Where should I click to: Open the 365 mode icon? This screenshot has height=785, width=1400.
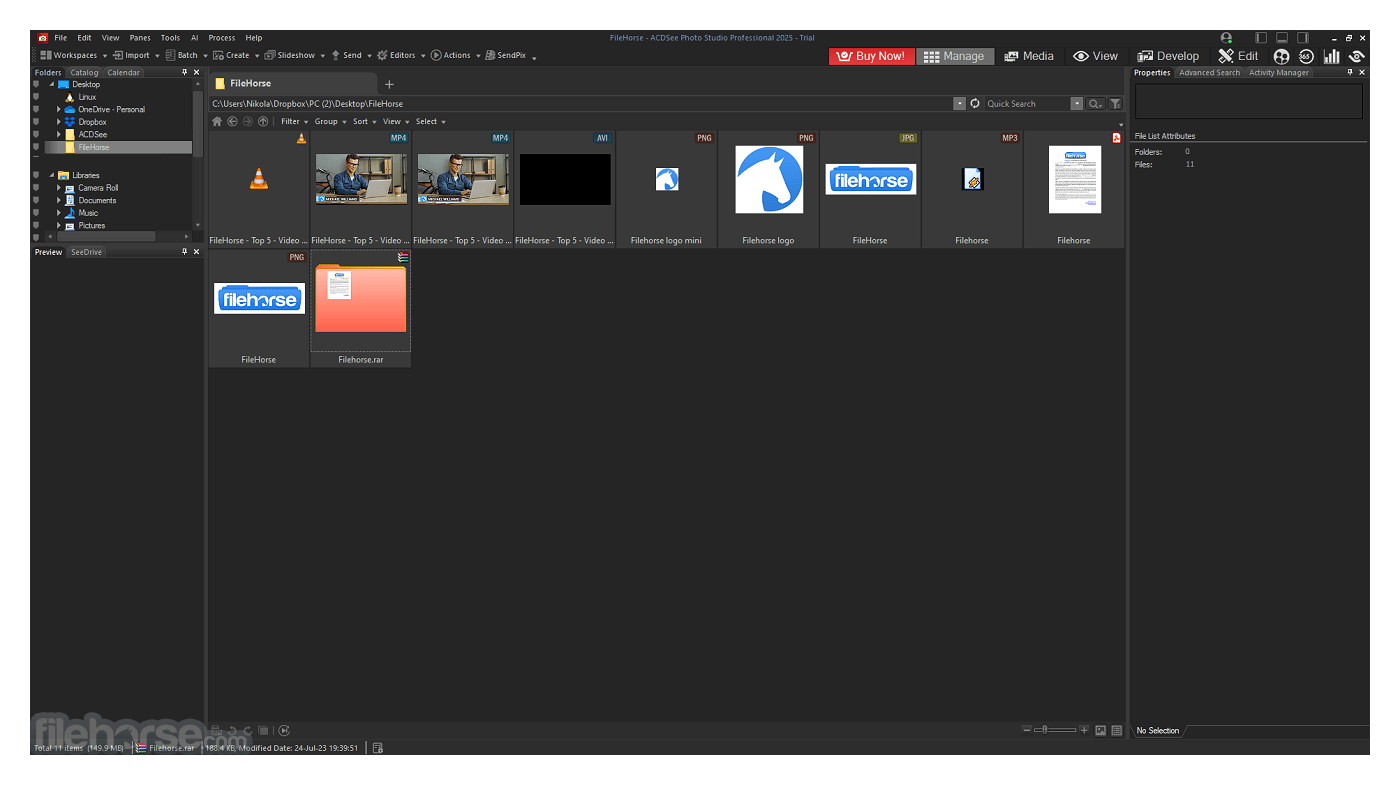click(x=1306, y=57)
